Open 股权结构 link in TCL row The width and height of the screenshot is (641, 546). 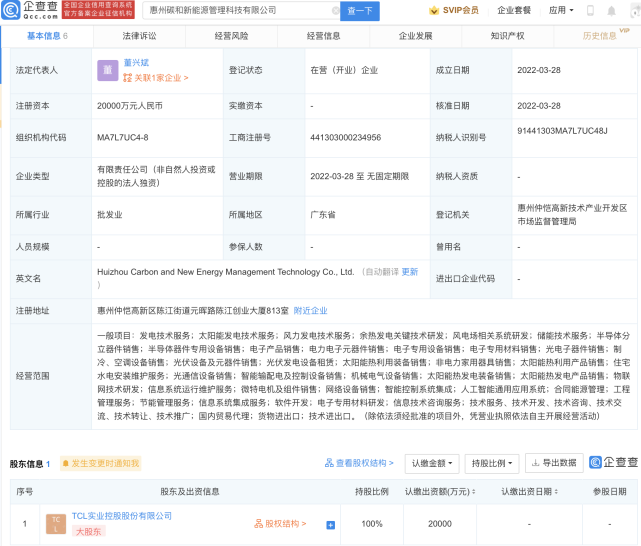(x=280, y=524)
